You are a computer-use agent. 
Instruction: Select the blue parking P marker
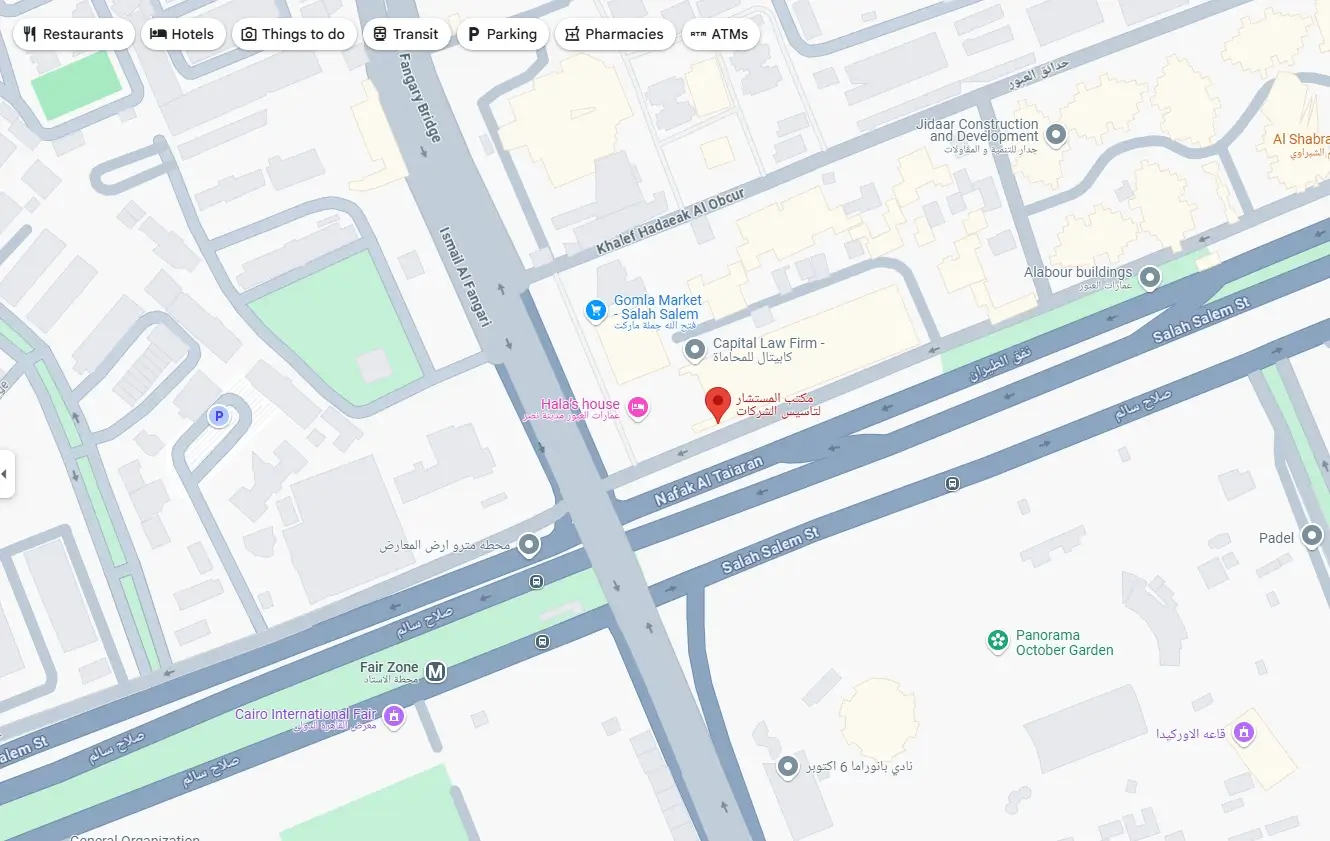coord(218,416)
